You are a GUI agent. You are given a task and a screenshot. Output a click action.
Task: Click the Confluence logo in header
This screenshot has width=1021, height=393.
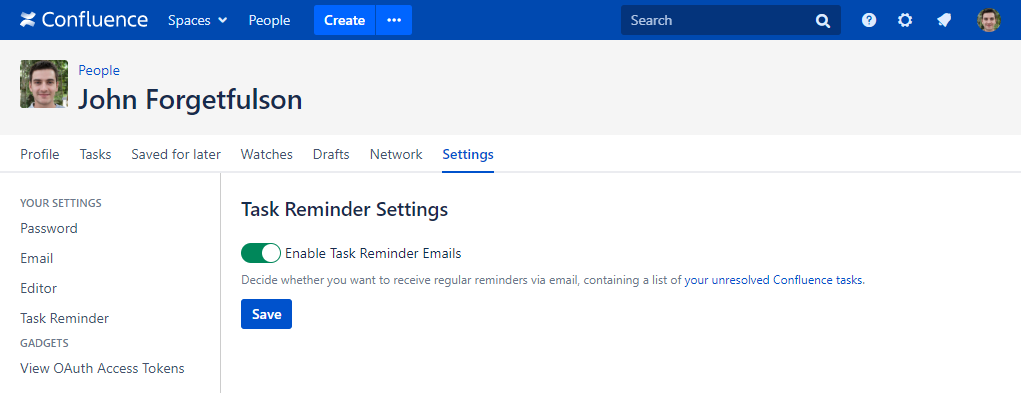point(84,20)
